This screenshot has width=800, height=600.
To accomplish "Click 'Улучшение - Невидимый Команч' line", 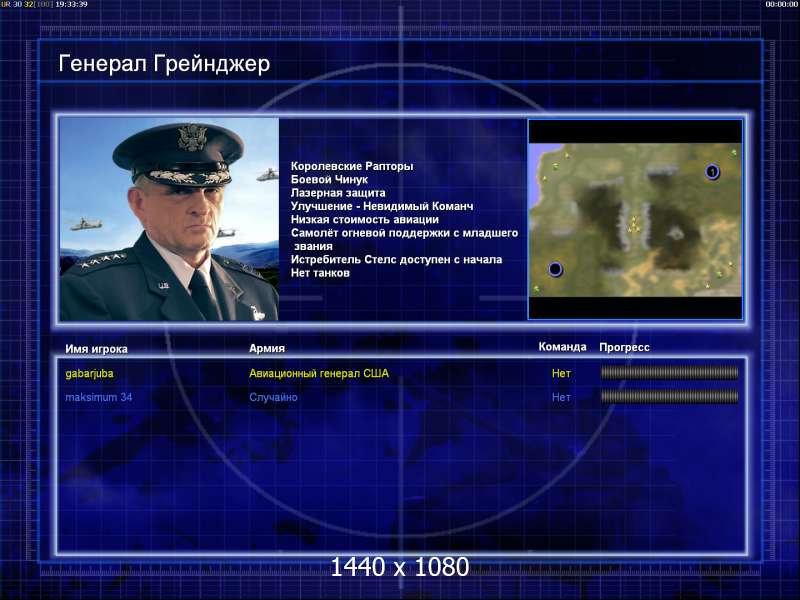I will [382, 206].
